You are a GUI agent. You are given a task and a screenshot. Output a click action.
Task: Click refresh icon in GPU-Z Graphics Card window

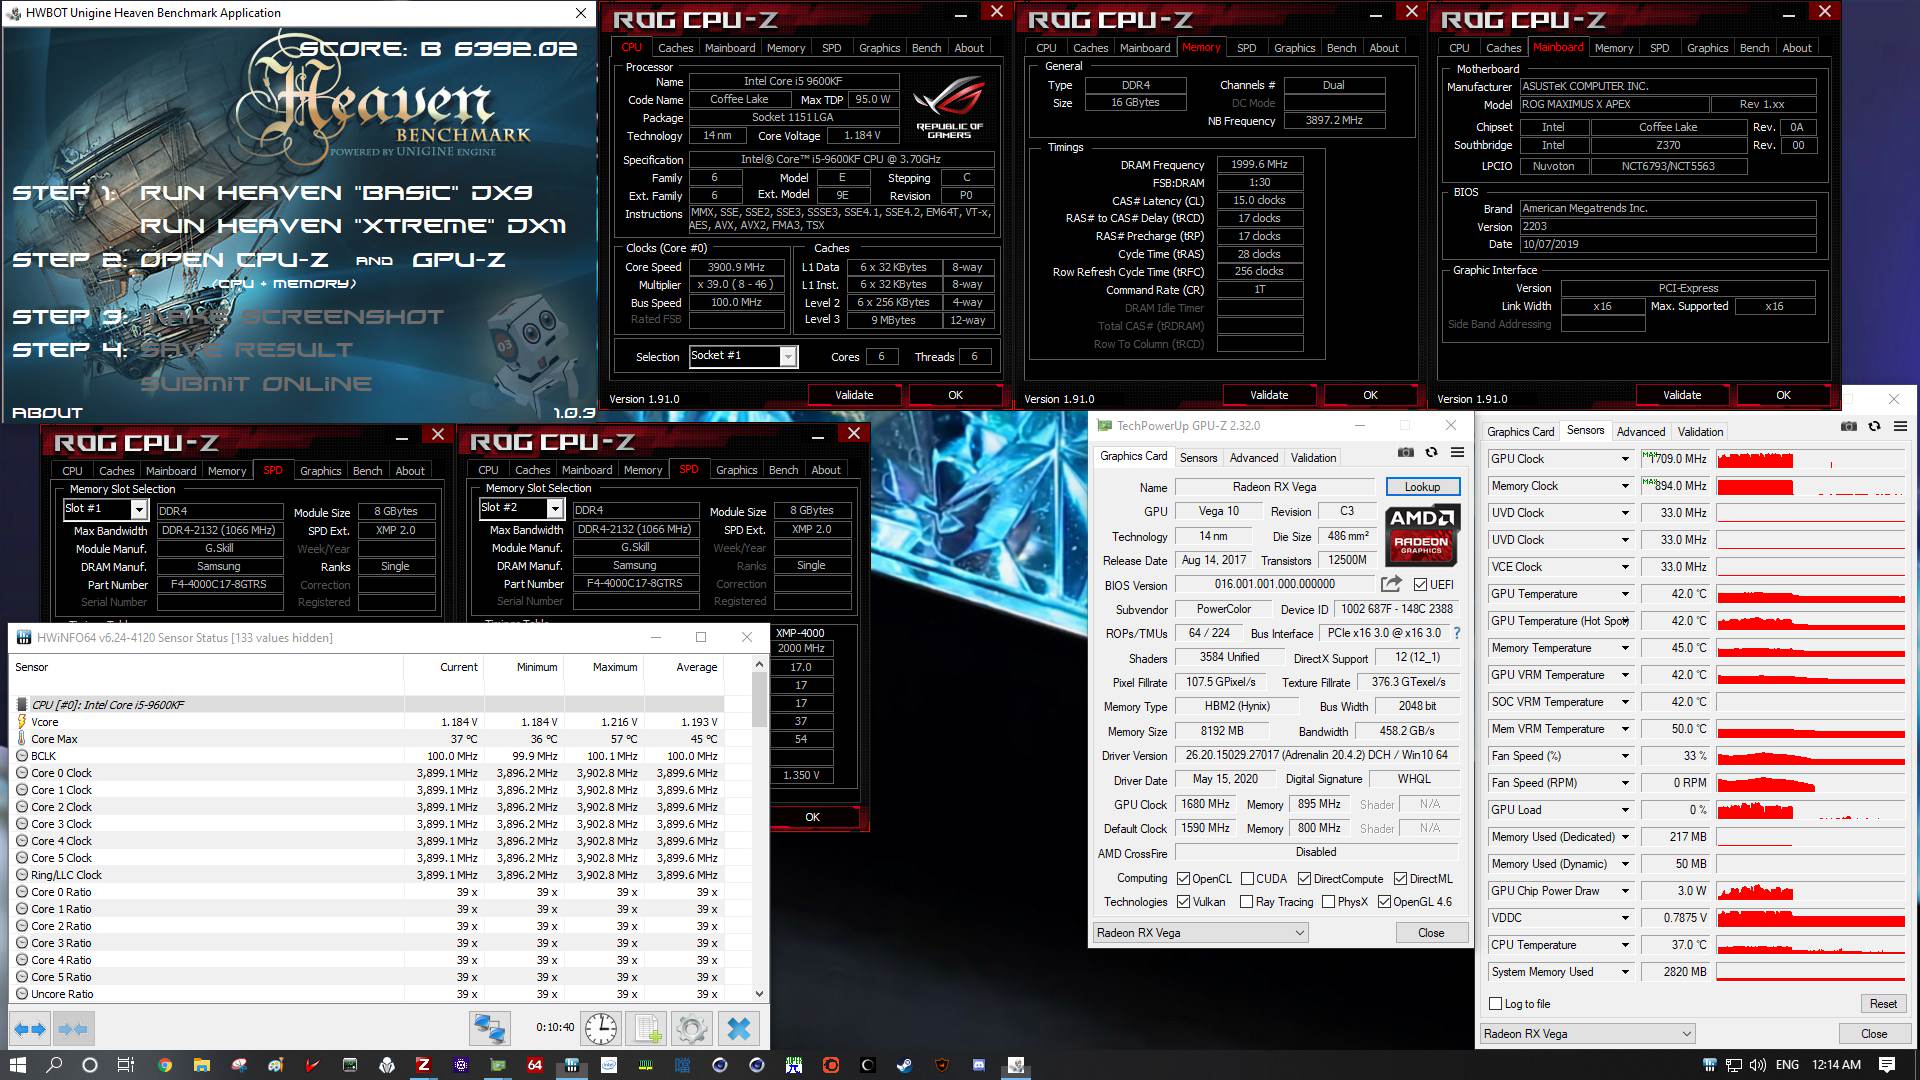pyautogui.click(x=1431, y=452)
